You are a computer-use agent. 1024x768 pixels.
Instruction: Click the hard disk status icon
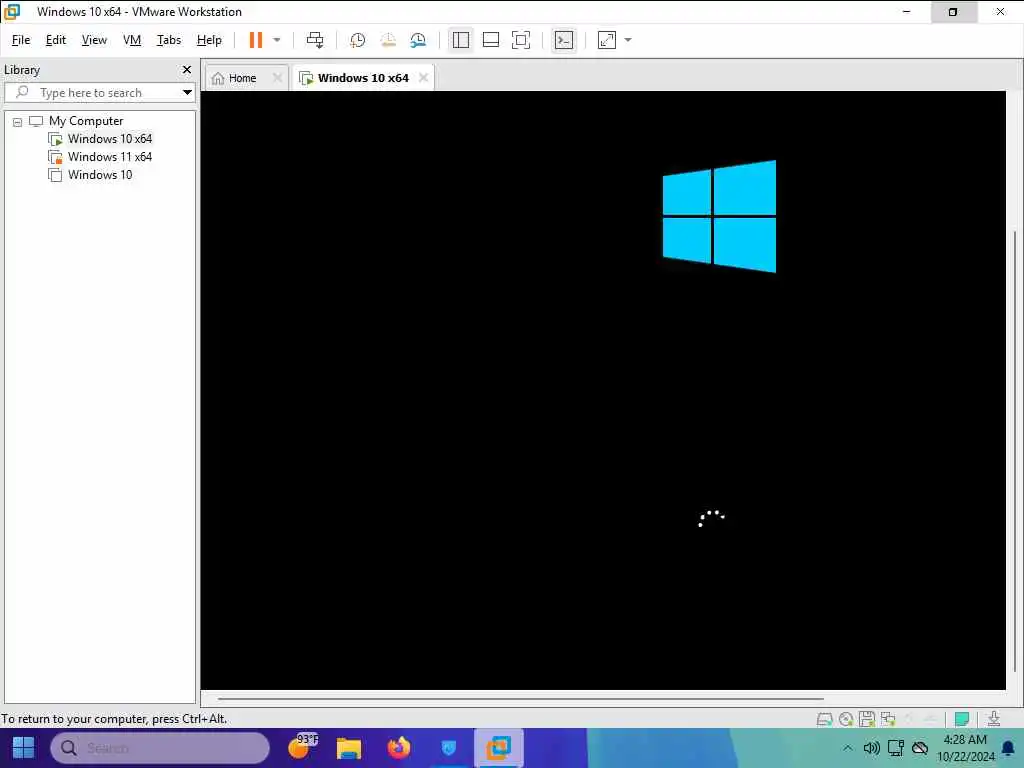(x=825, y=719)
